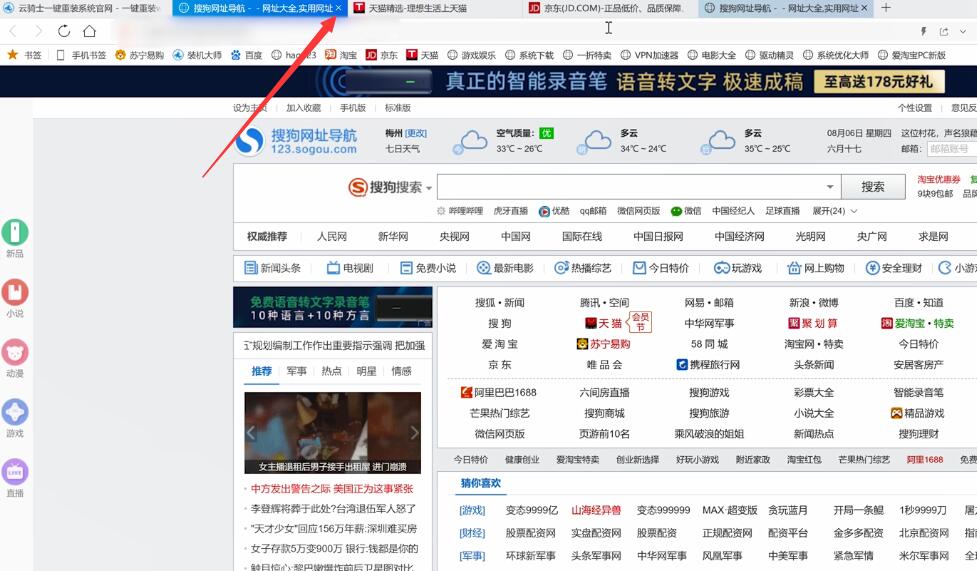Open the 免费语音转文字录音笔 ad banner
Image resolution: width=977 pixels, height=571 pixels.
(333, 307)
